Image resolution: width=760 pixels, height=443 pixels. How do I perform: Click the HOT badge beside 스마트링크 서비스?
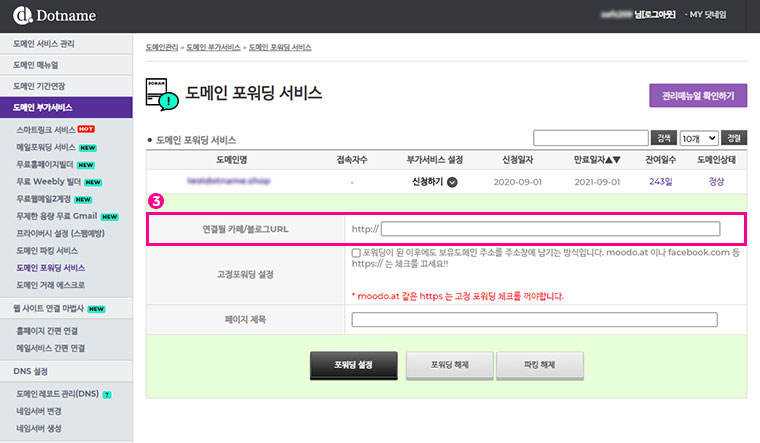click(86, 129)
